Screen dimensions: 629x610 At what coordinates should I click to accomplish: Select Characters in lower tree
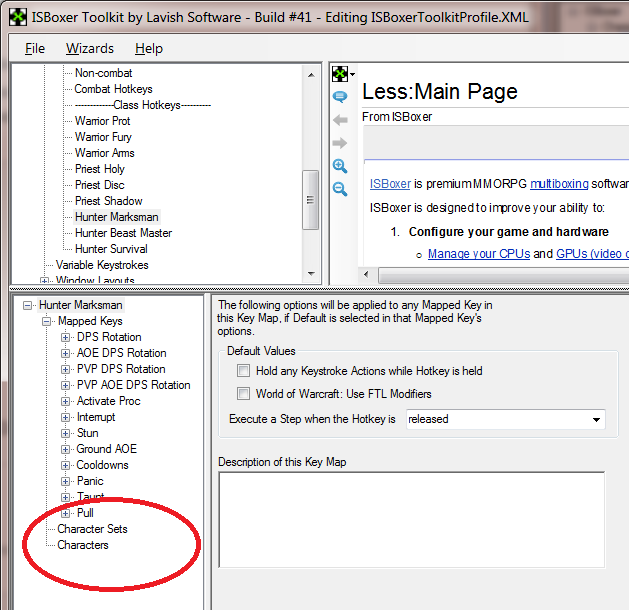[x=83, y=545]
